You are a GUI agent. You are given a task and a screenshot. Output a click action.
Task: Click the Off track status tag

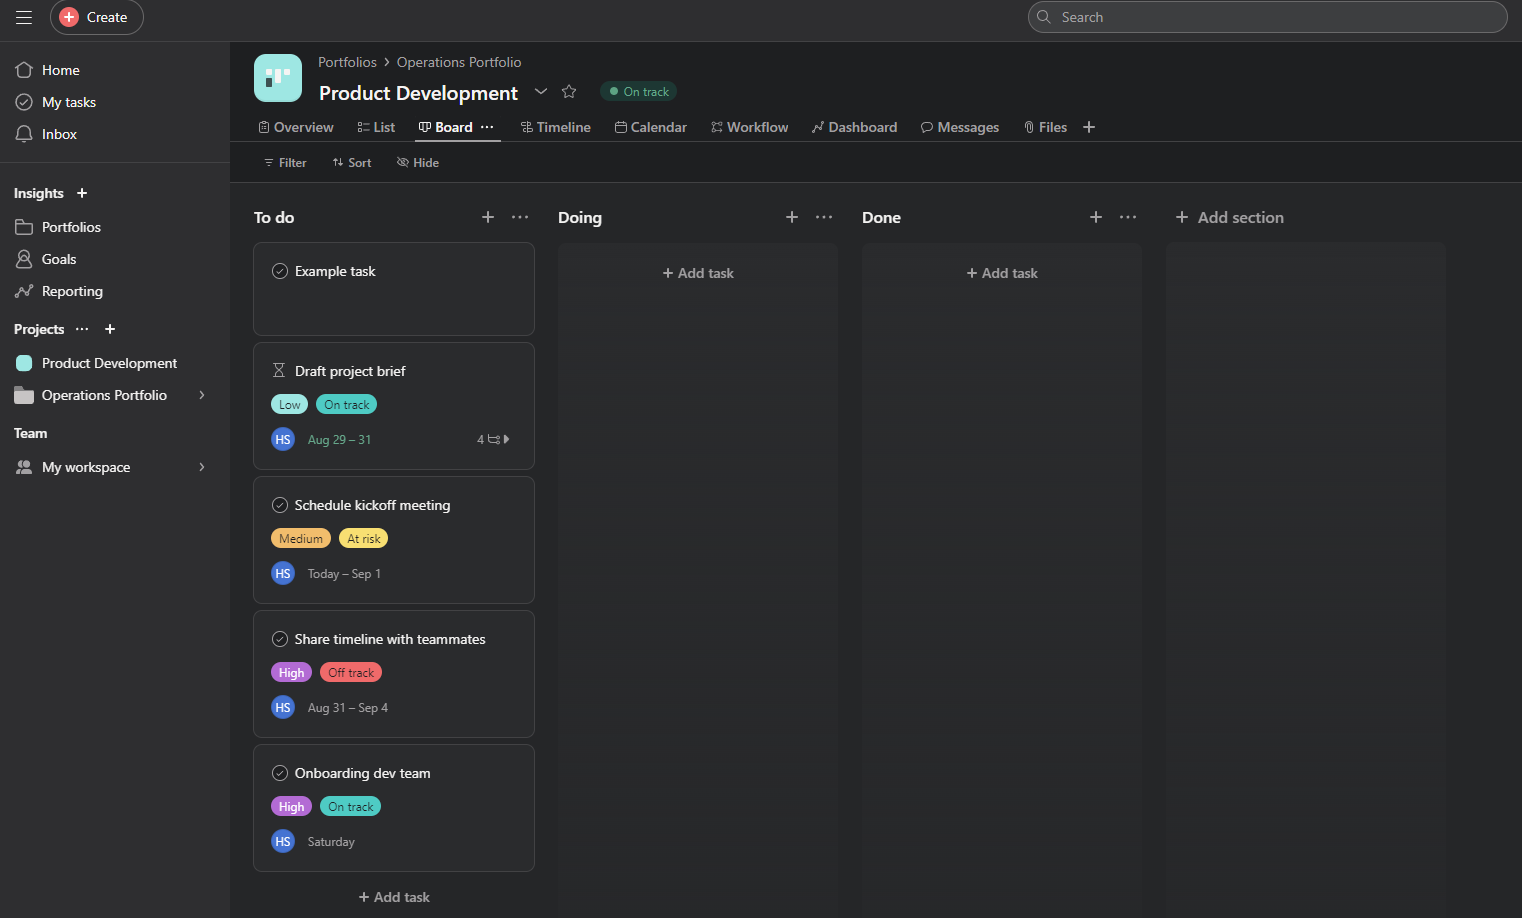coord(351,673)
